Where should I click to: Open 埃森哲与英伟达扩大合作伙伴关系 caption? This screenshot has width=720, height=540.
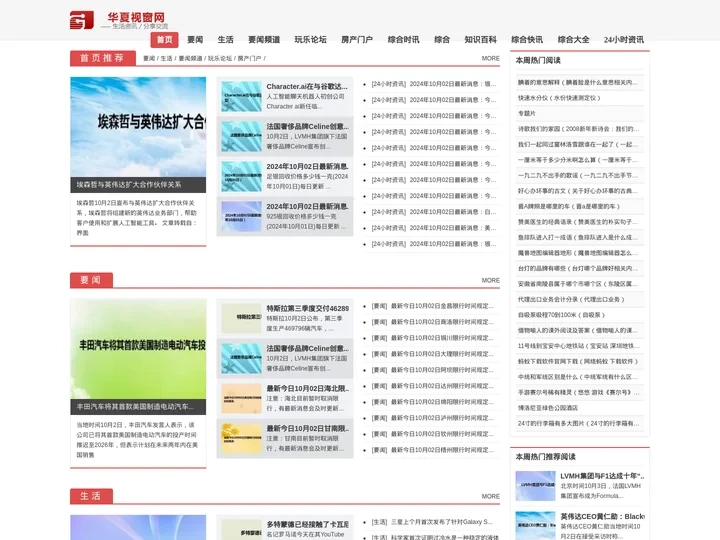tap(129, 185)
